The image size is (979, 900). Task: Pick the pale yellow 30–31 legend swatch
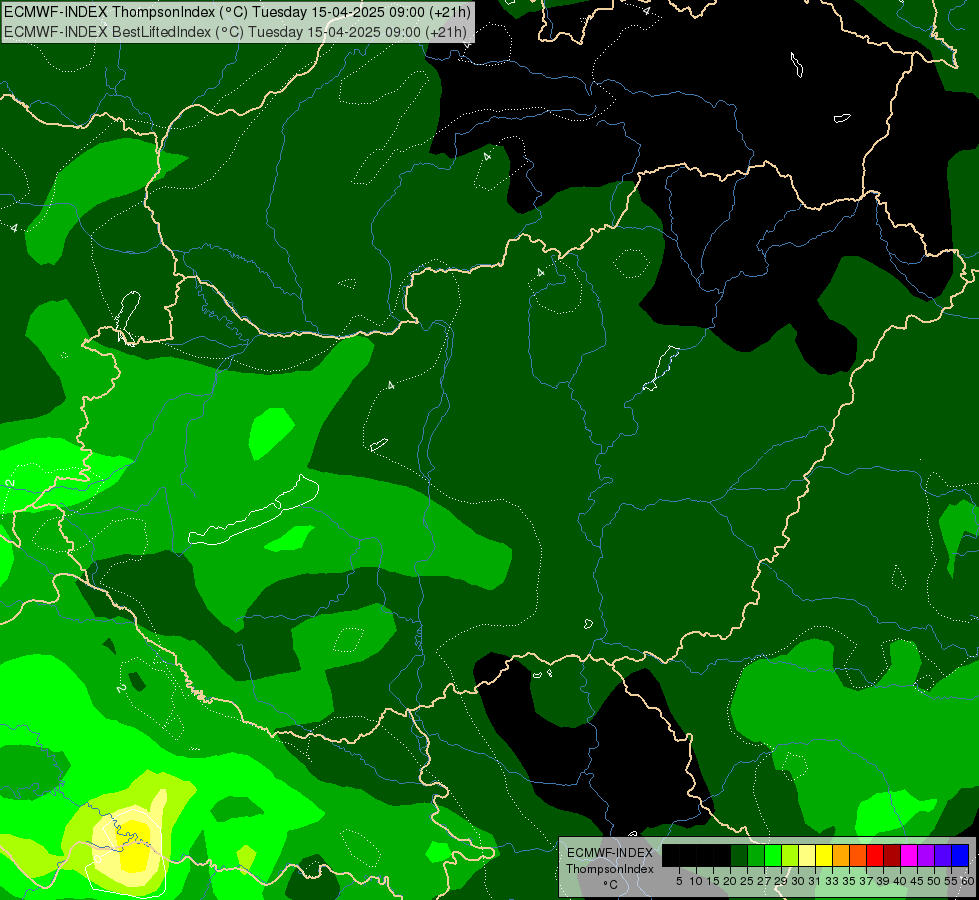(807, 855)
